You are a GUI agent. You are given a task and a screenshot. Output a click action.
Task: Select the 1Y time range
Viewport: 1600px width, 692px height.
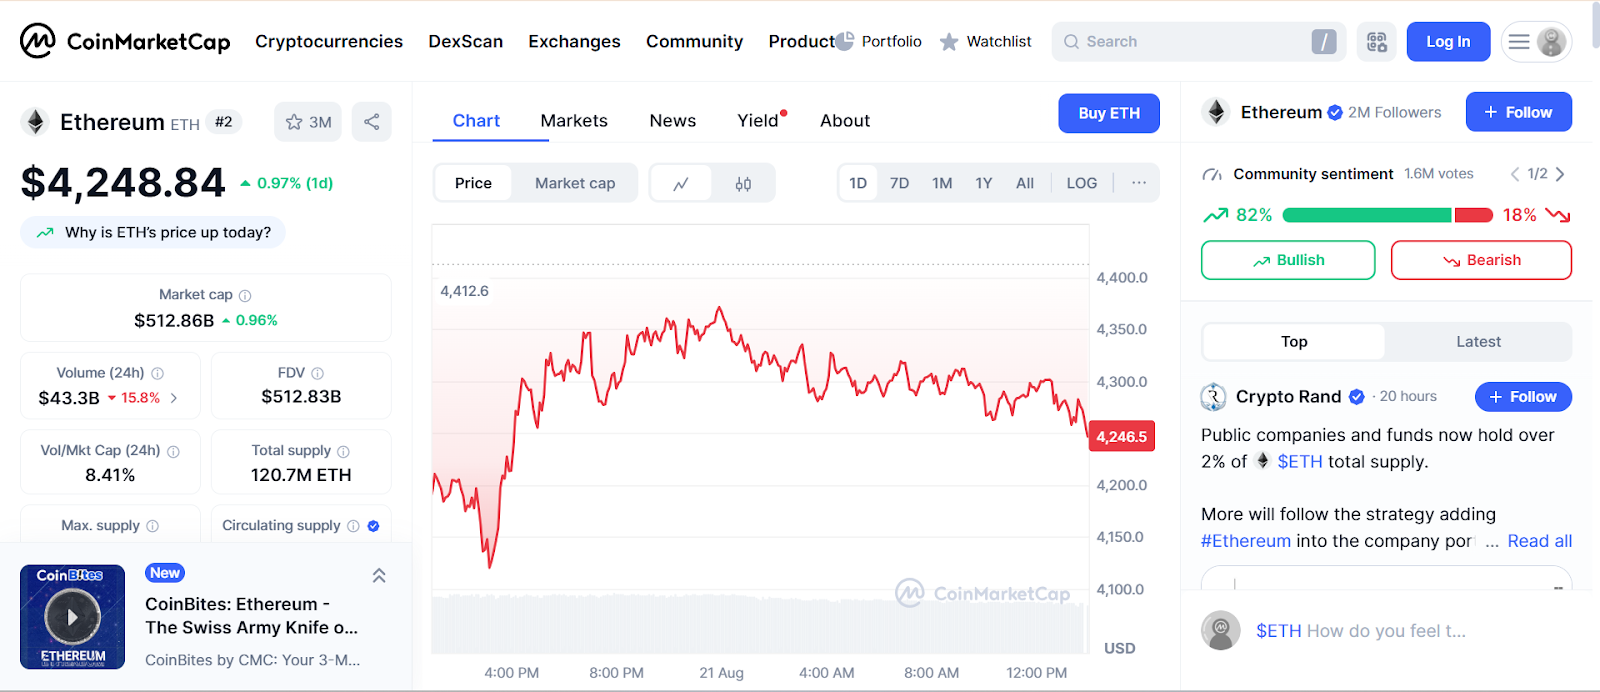[984, 183]
